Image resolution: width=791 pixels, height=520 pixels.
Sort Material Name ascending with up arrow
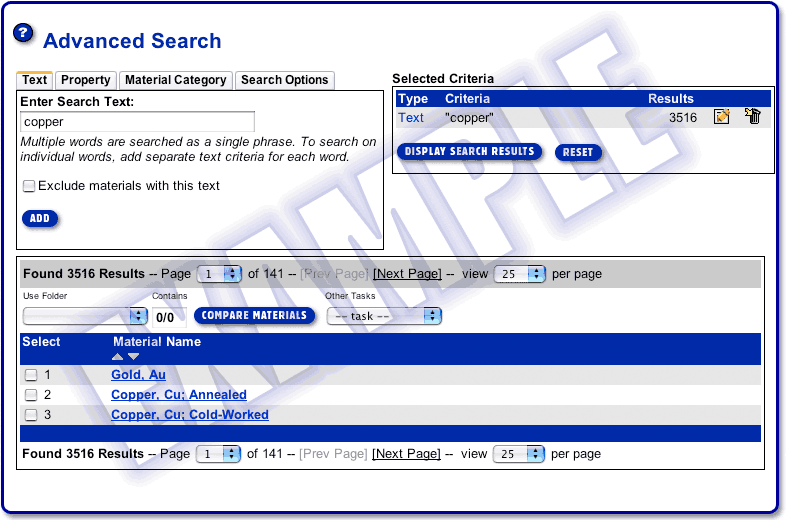point(118,357)
